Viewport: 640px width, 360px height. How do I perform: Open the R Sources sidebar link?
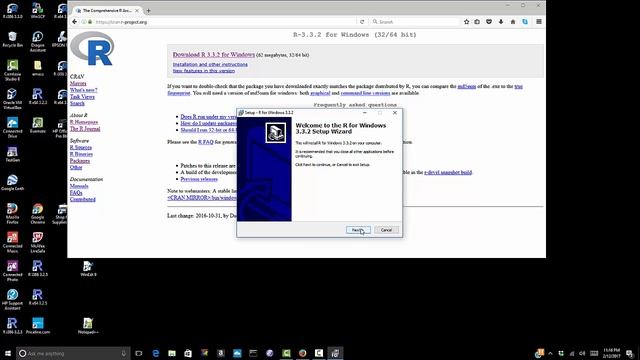click(x=80, y=147)
